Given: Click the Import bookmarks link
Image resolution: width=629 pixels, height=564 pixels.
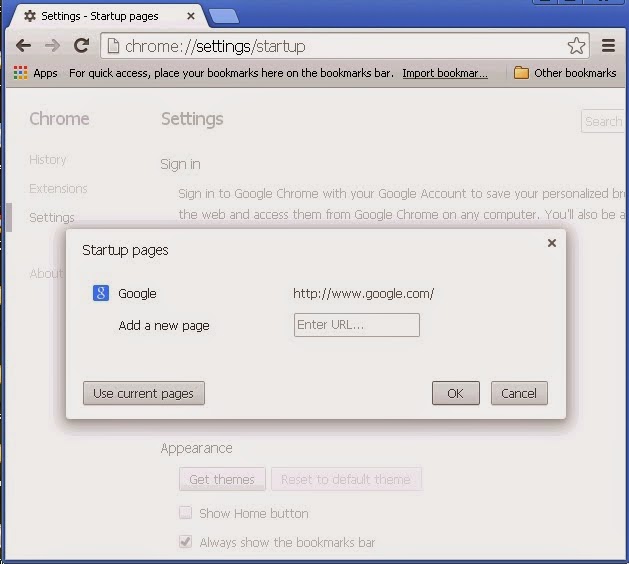Looking at the screenshot, I should point(445,73).
